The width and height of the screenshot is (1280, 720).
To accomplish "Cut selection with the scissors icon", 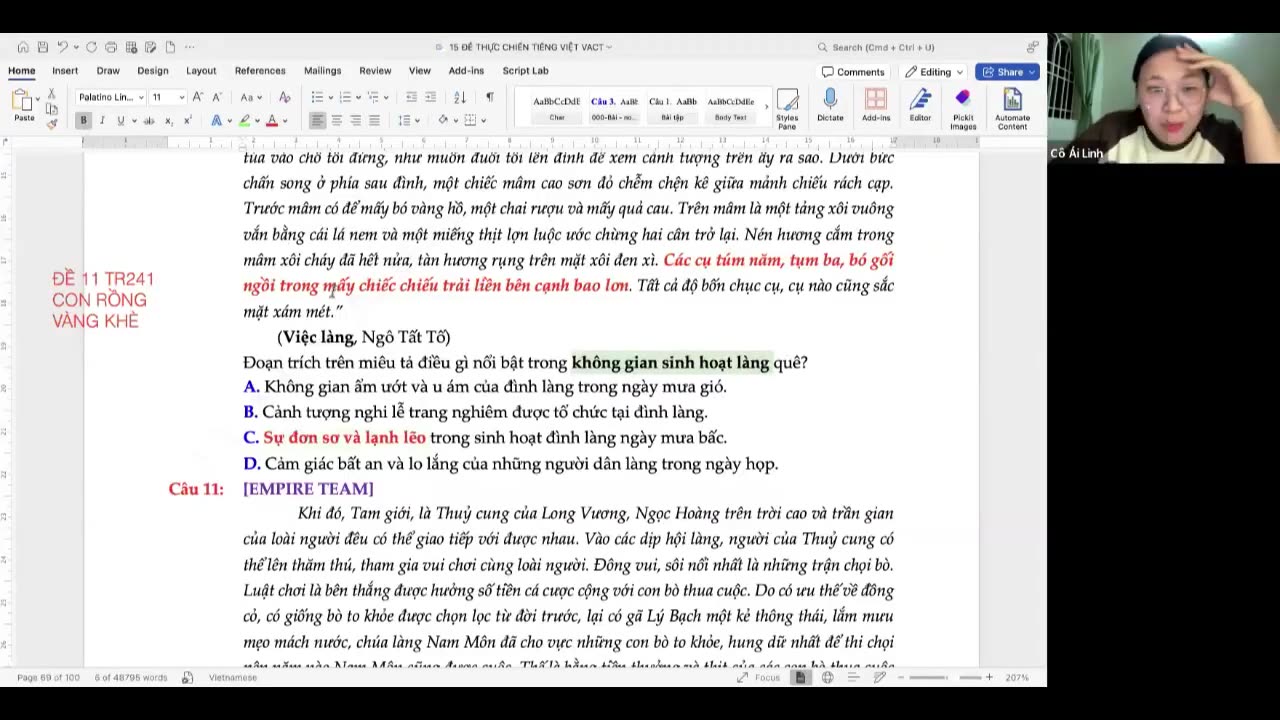I will point(52,94).
